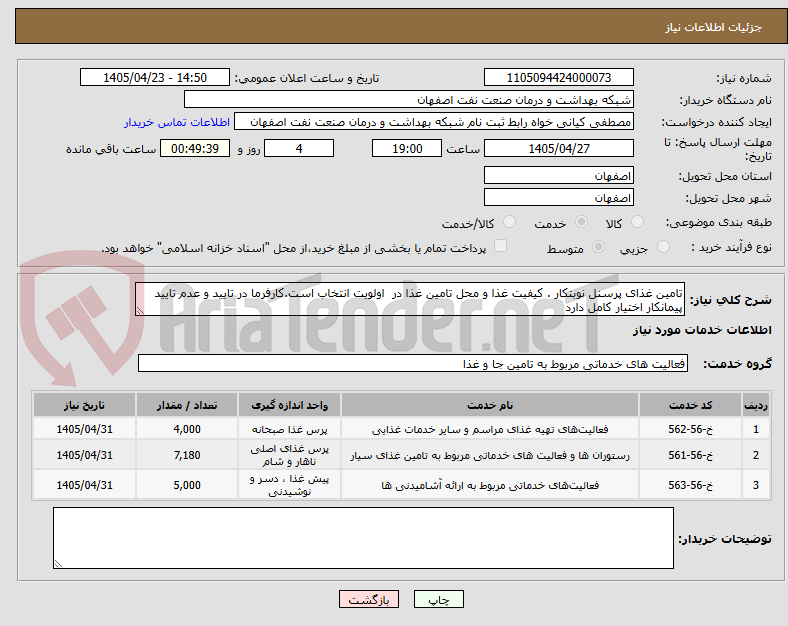
Task: Click the نام خدمت column header
Action: tap(490, 405)
